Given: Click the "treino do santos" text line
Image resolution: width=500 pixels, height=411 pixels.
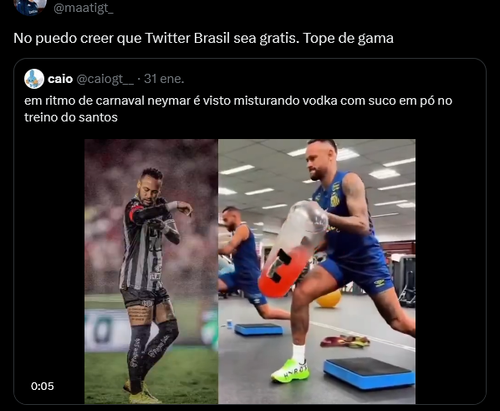Looking at the screenshot, I should click(71, 117).
